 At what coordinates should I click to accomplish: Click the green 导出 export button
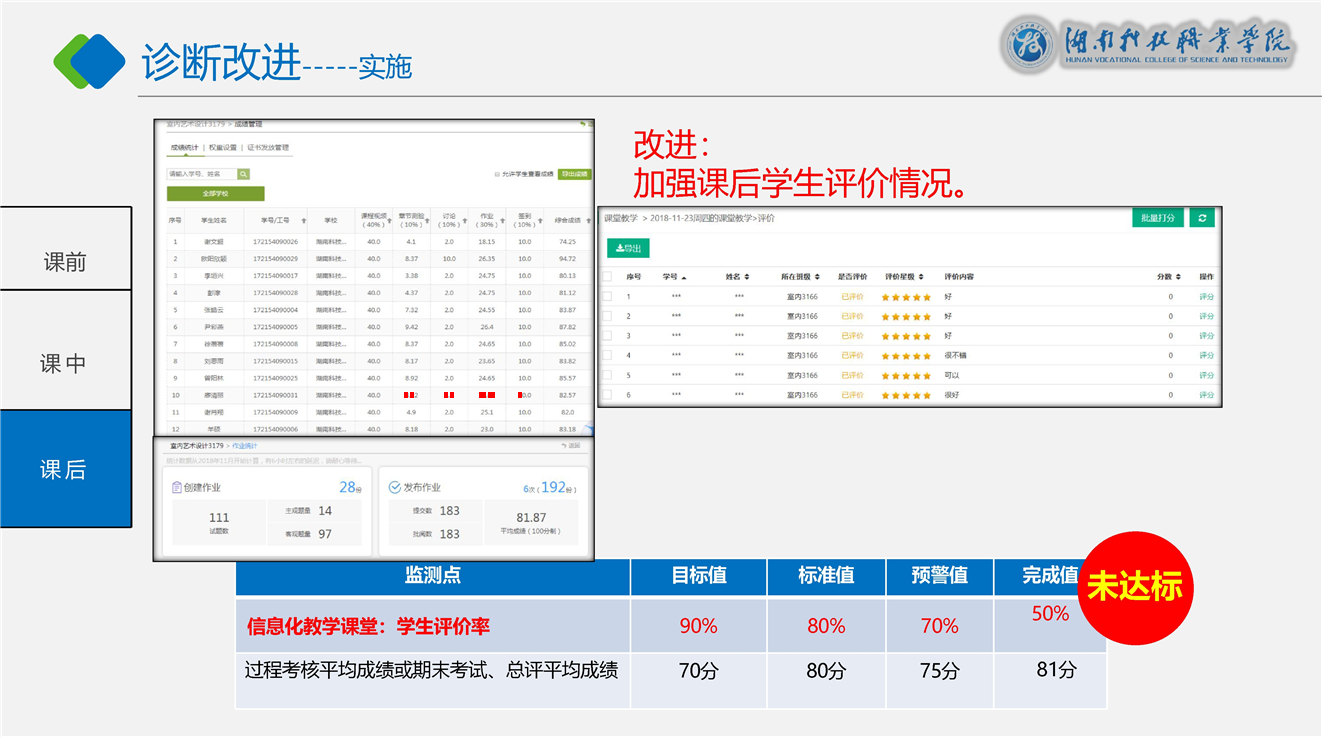(628, 248)
